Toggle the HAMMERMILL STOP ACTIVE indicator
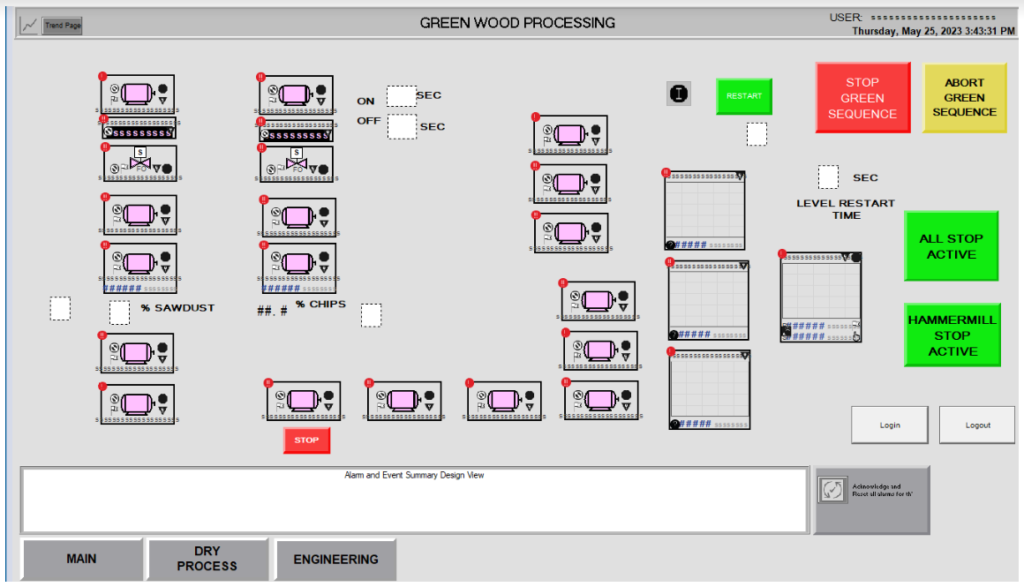 tap(952, 335)
